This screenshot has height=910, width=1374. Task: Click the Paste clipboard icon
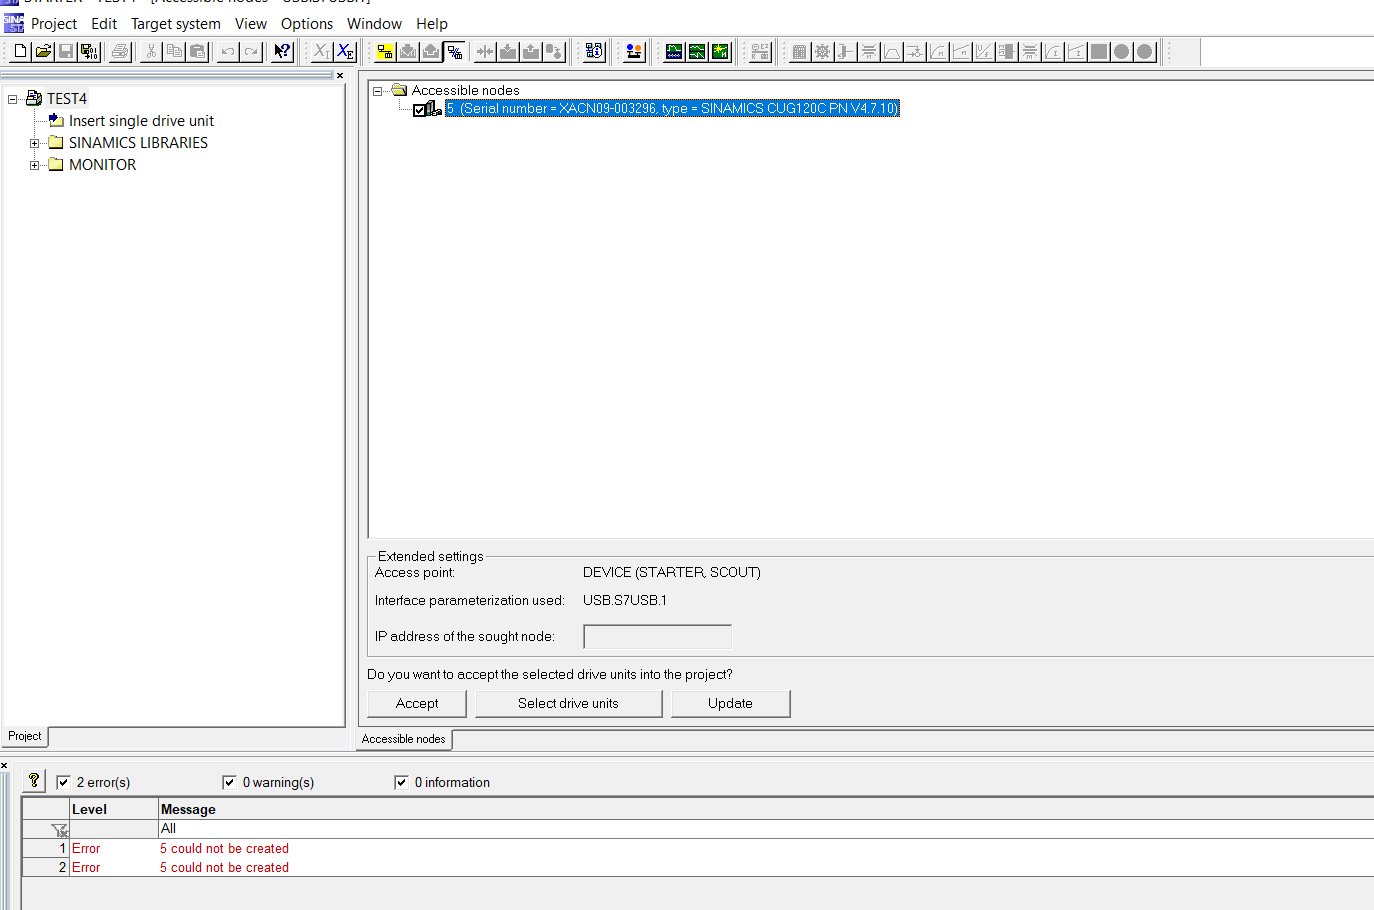pos(197,51)
